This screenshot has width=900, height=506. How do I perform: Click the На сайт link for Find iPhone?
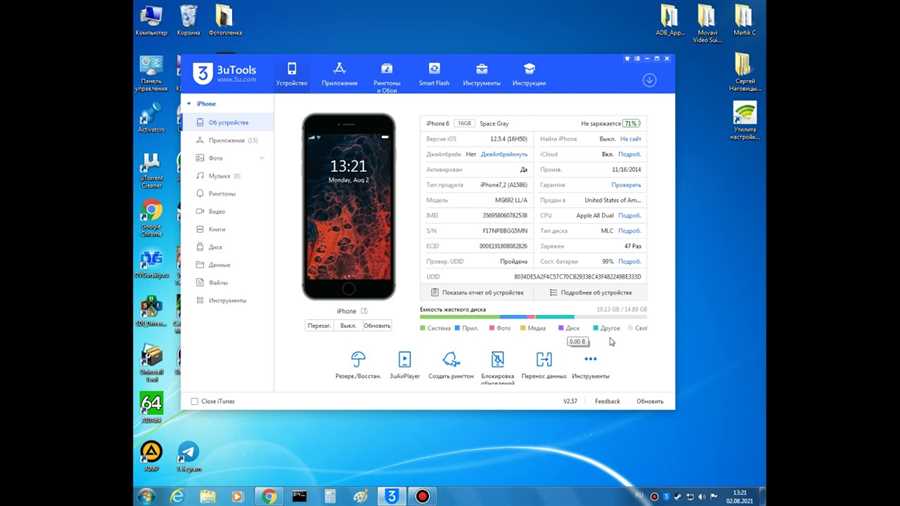coord(630,139)
